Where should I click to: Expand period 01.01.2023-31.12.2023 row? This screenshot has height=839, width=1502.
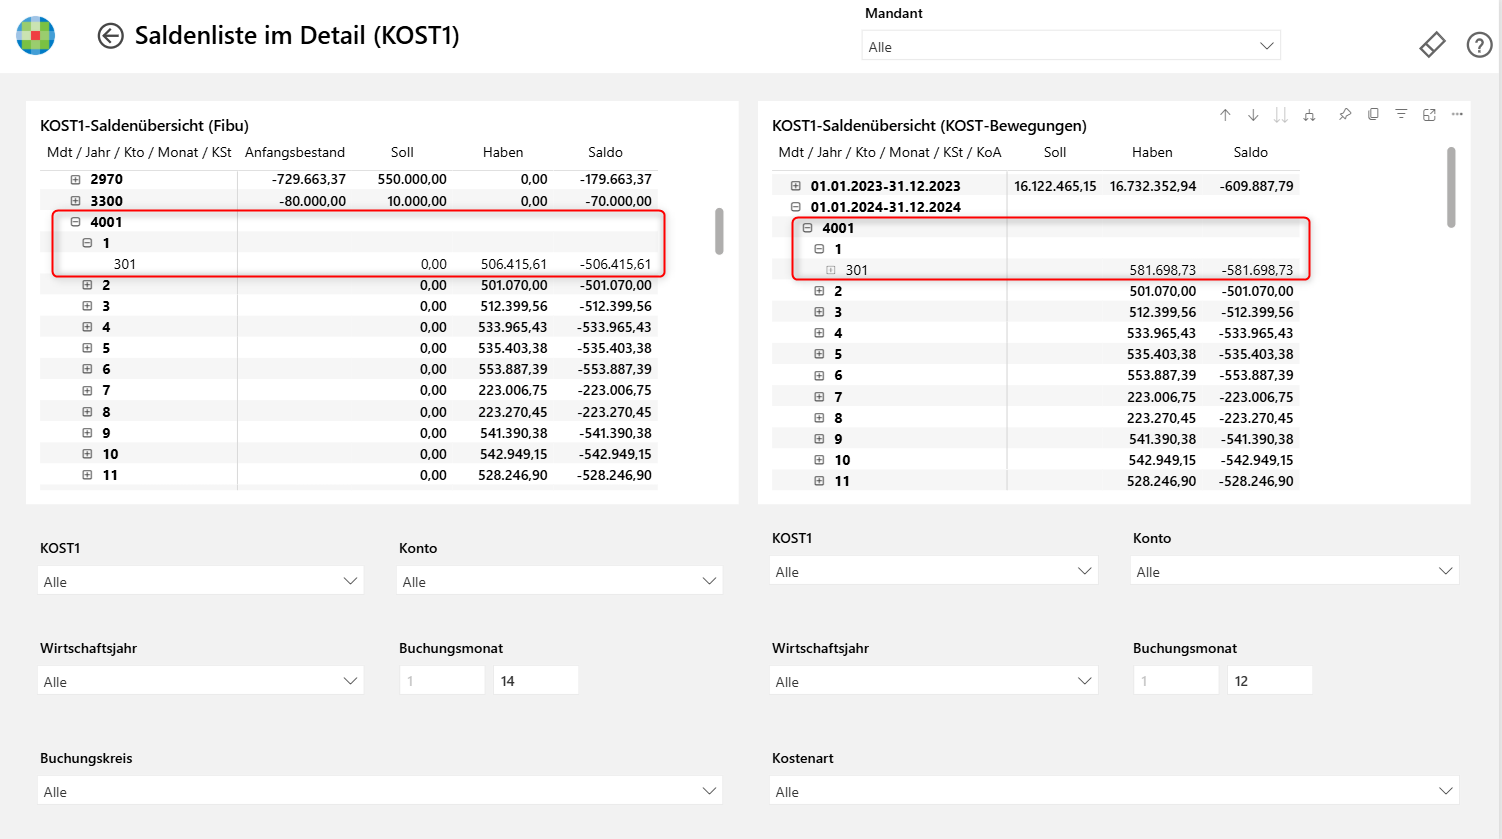[796, 186]
